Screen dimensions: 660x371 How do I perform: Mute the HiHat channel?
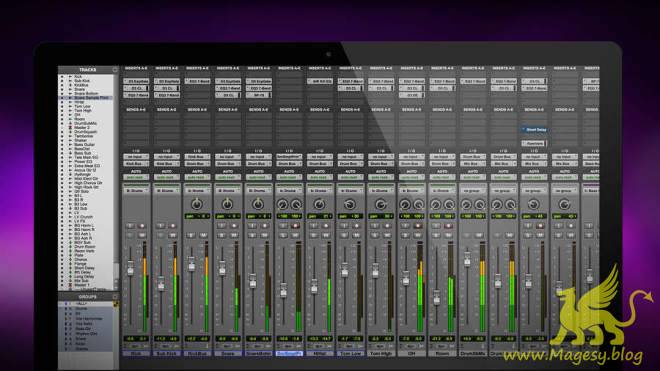pyautogui.click(x=325, y=235)
